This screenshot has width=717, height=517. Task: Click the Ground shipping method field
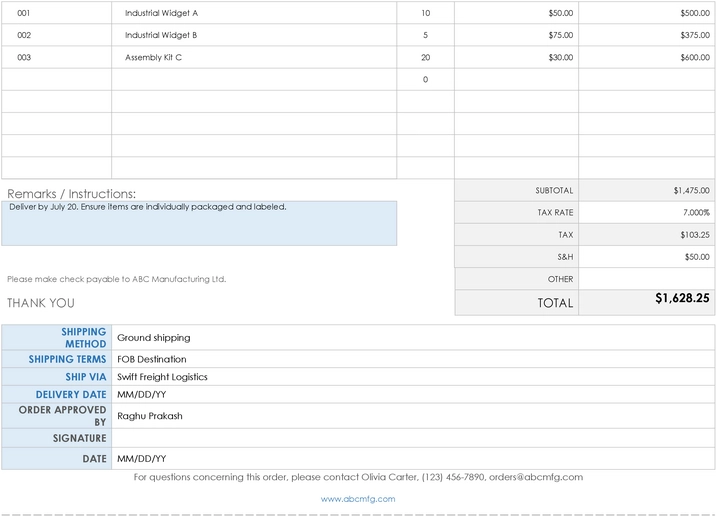click(413, 337)
